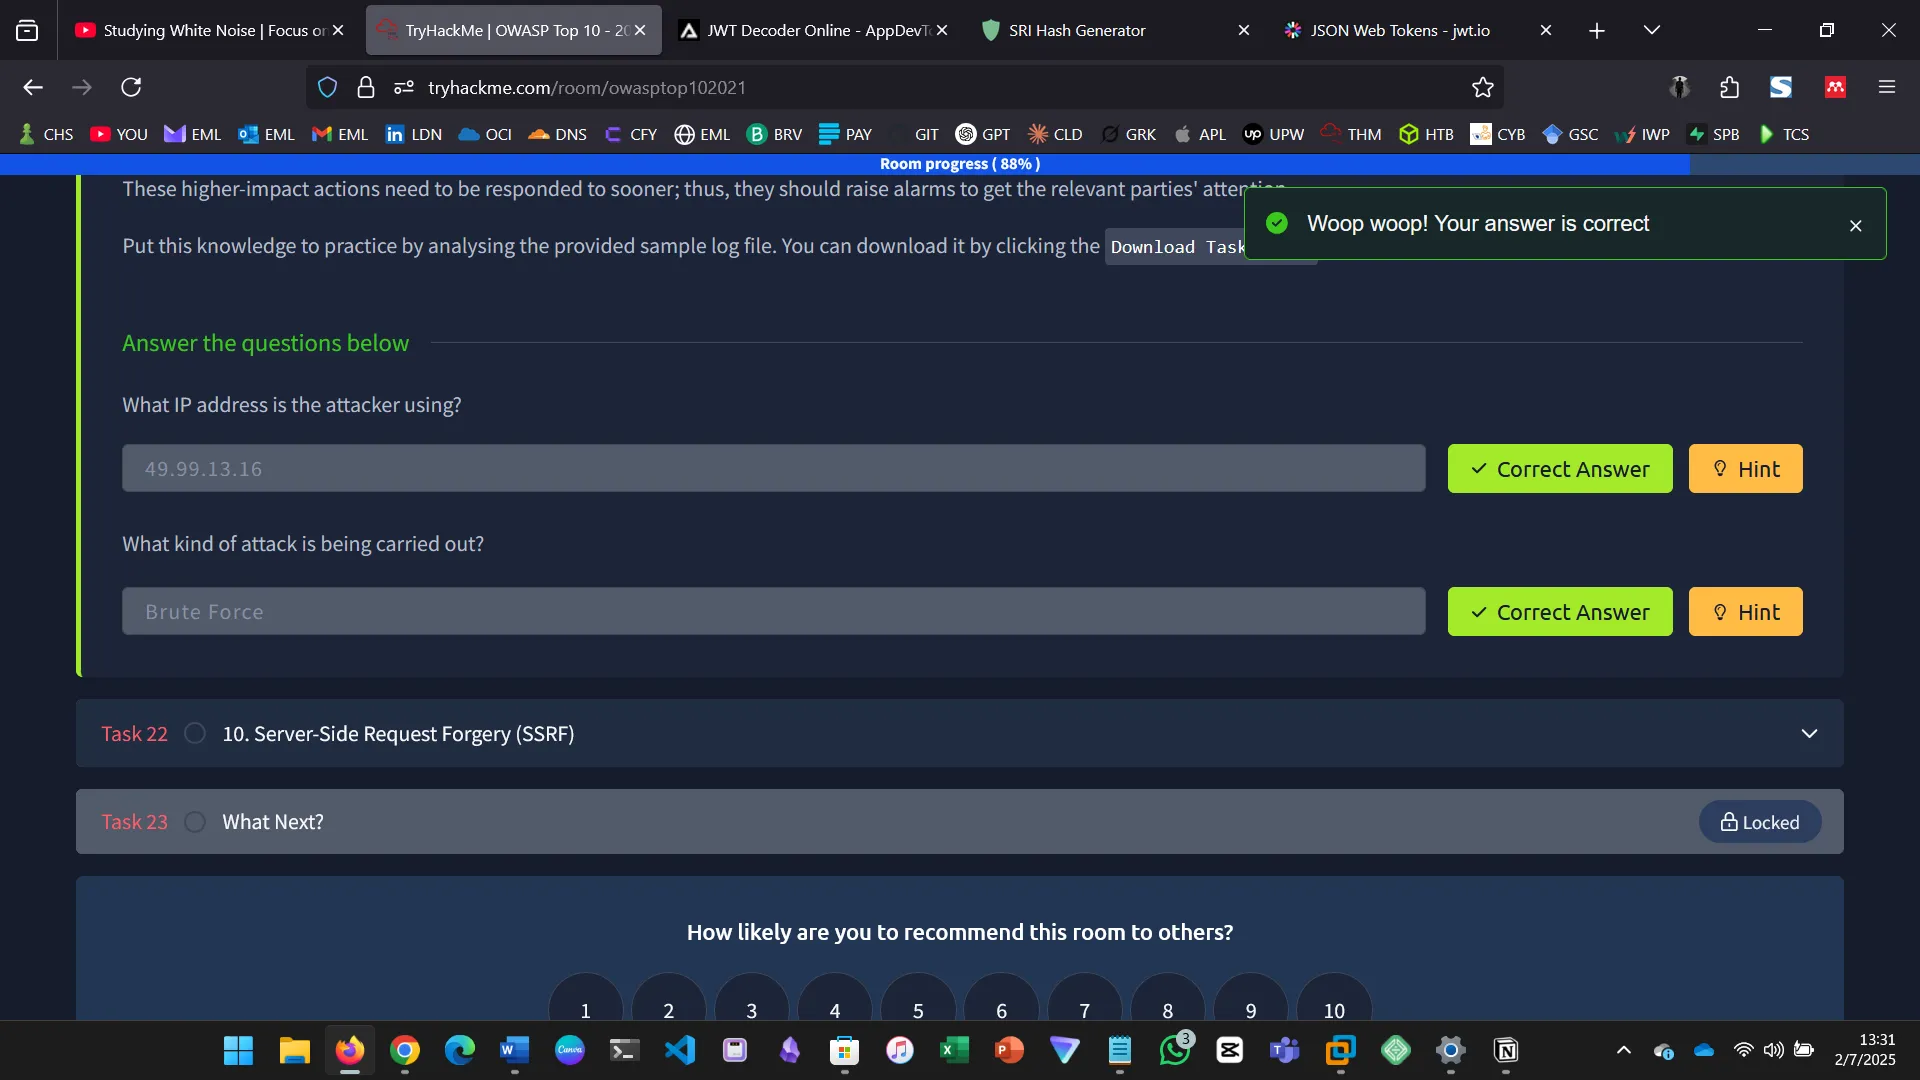Open Visual Studio Code from taskbar
The image size is (1920, 1080).
[680, 1050]
